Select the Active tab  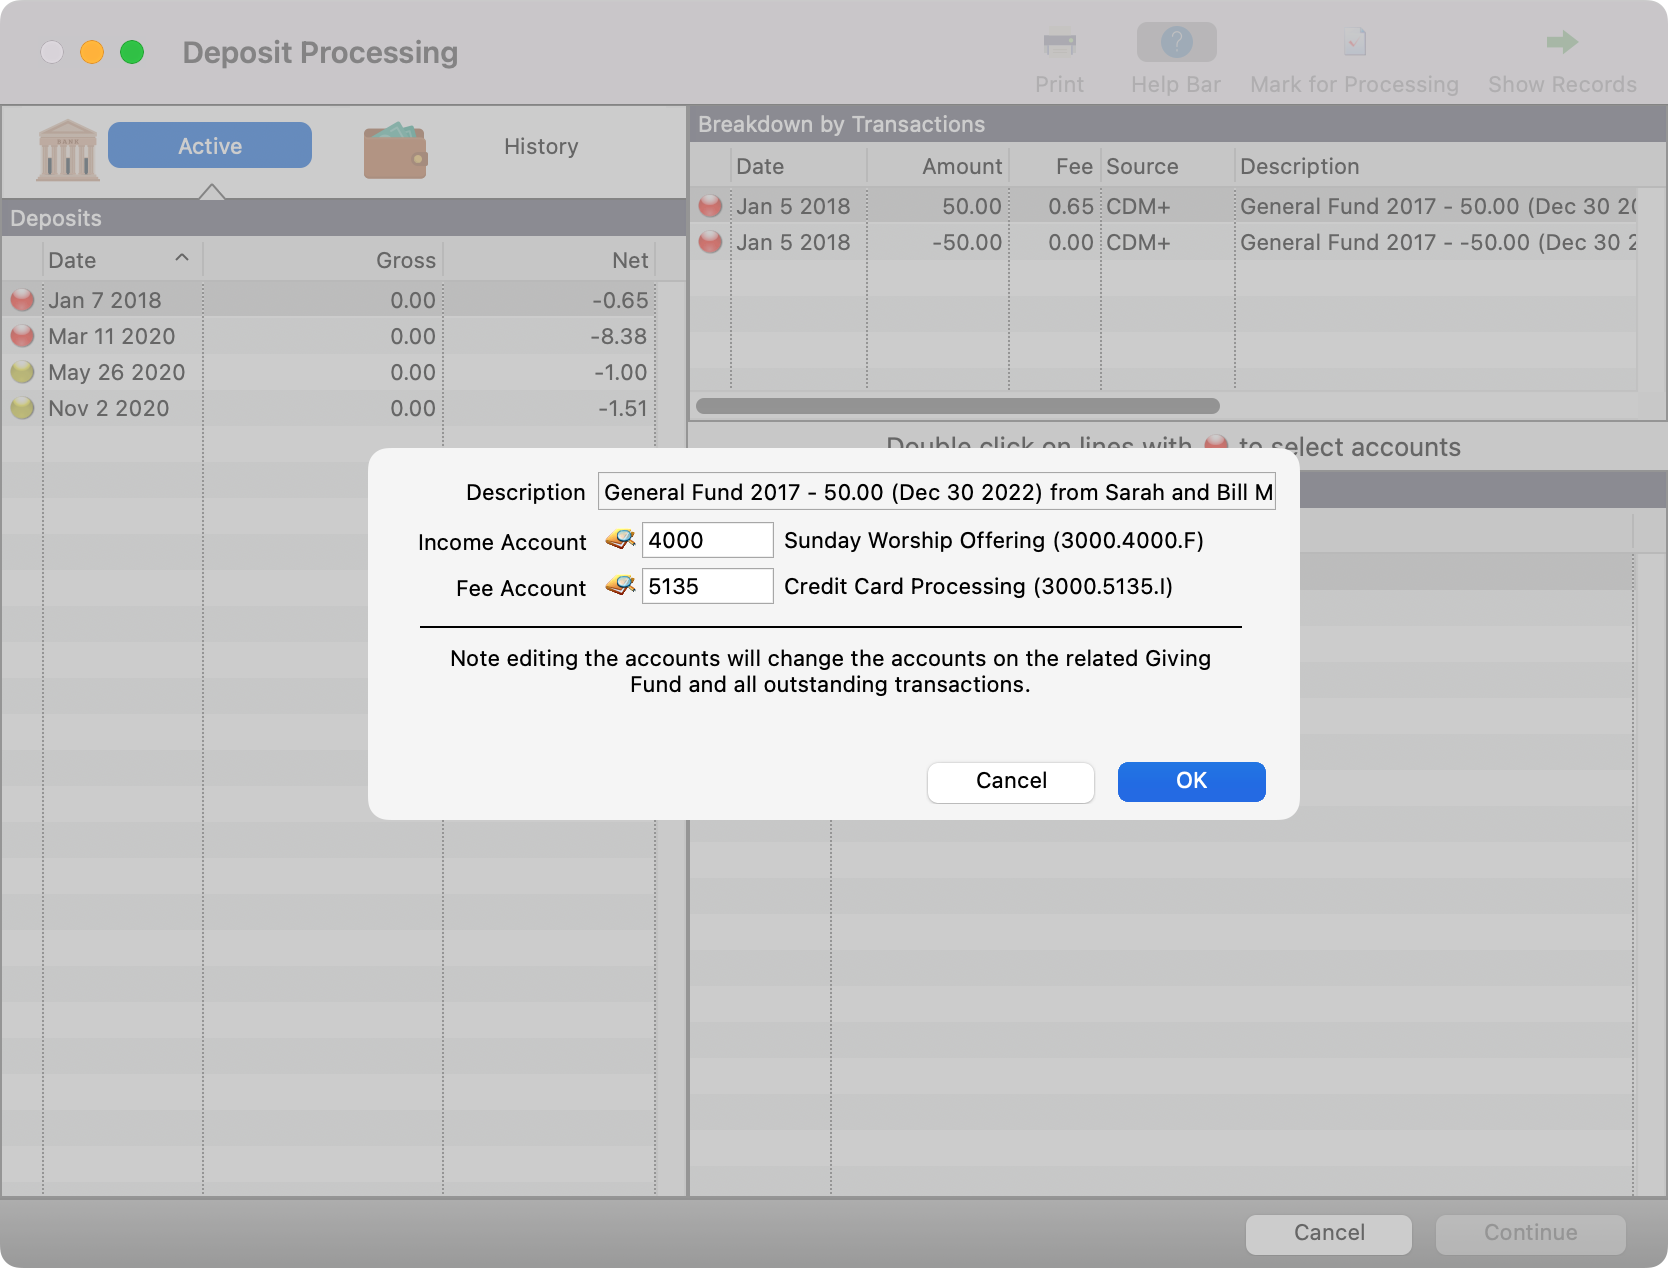click(209, 145)
